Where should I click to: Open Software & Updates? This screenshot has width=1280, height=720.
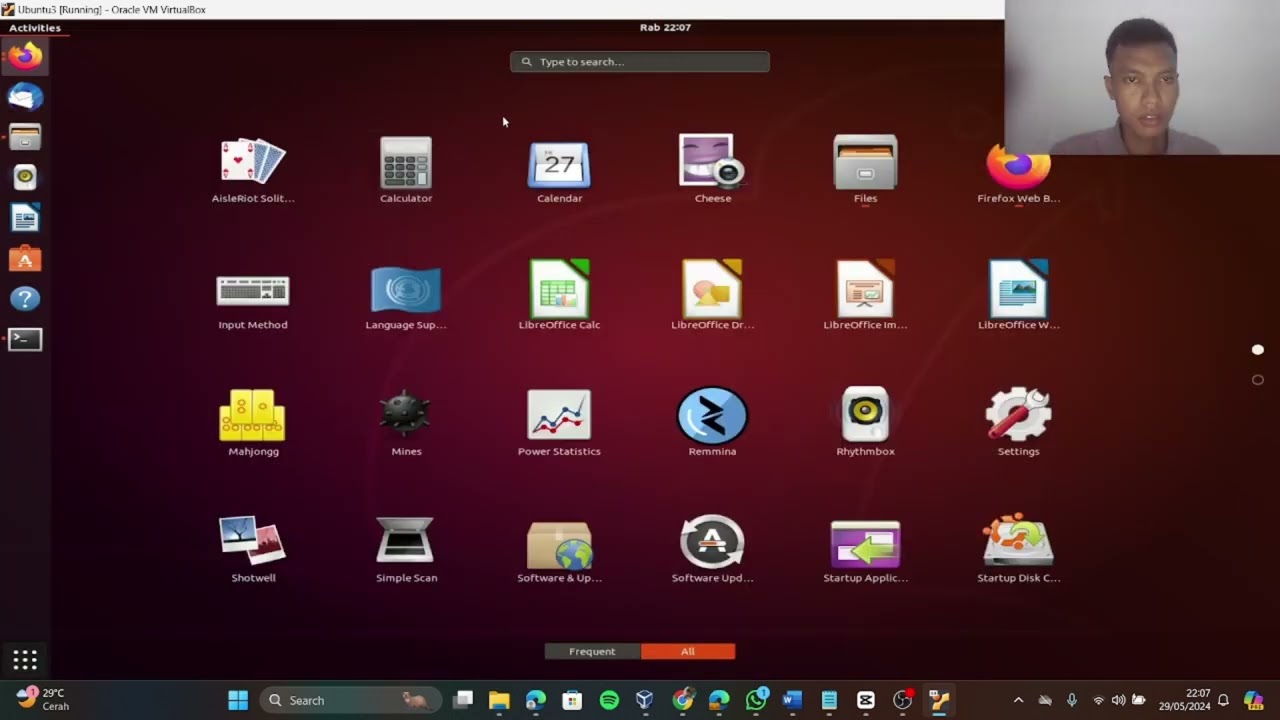[559, 550]
